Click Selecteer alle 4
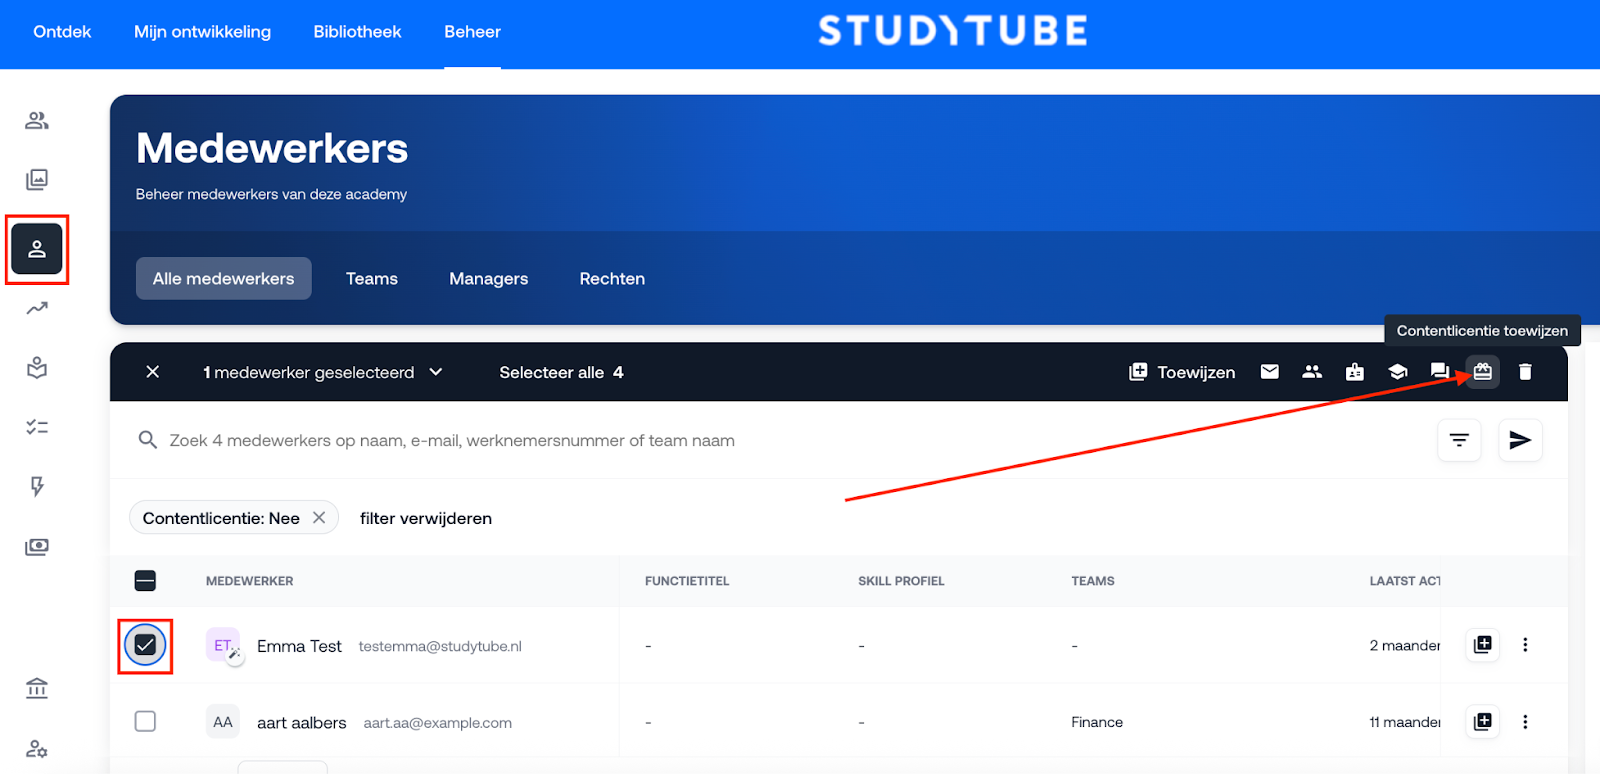Image resolution: width=1600 pixels, height=774 pixels. (x=561, y=372)
